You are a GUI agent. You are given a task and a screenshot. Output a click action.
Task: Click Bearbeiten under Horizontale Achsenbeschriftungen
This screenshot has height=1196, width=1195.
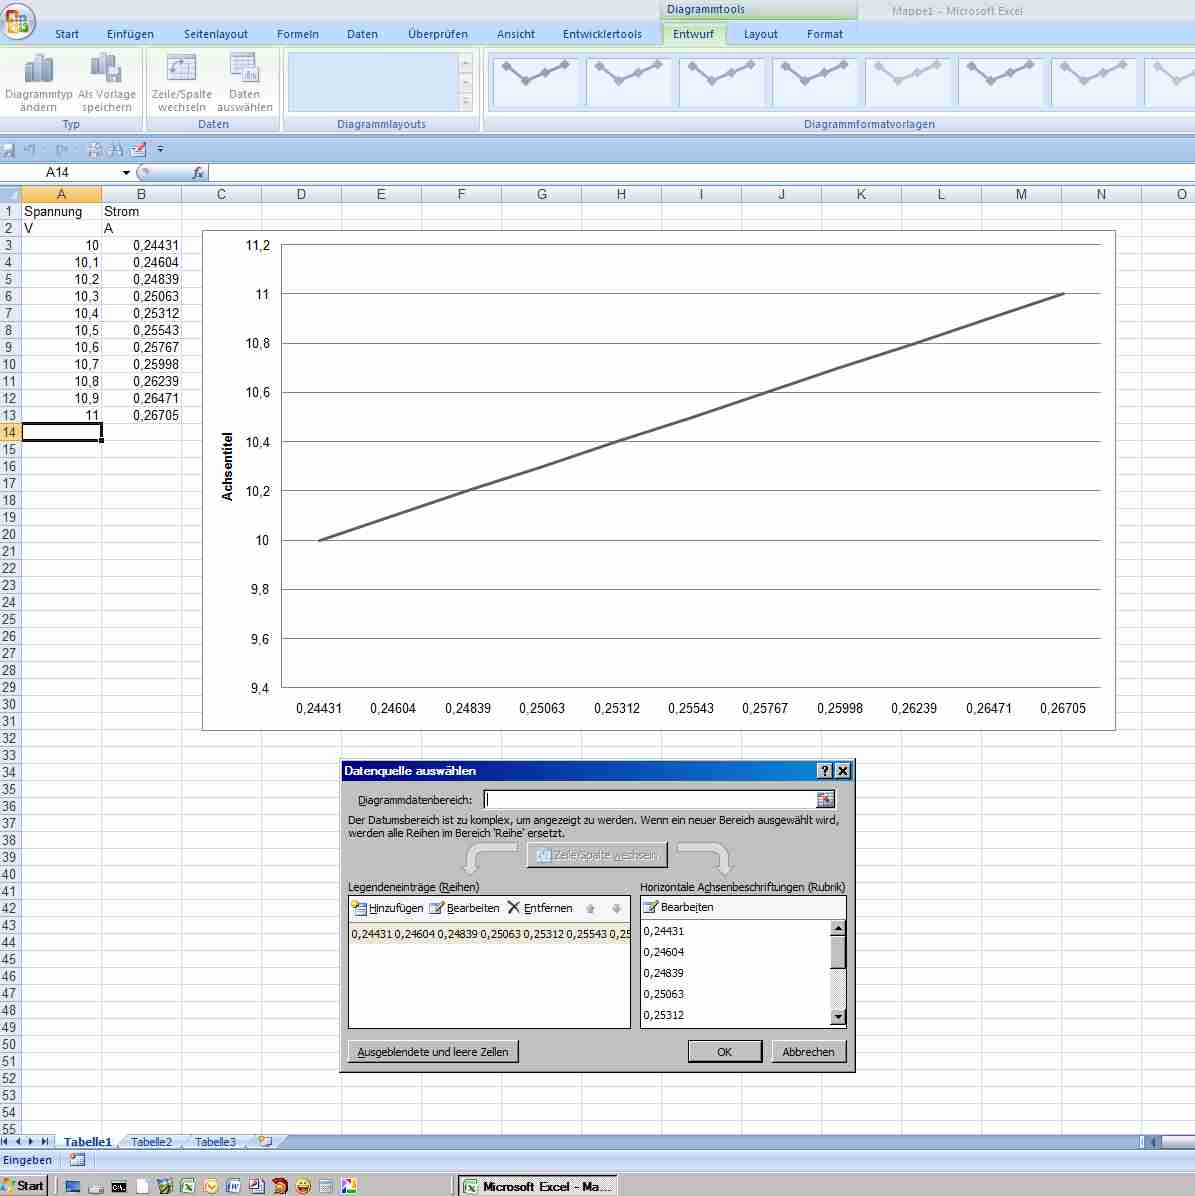[679, 907]
